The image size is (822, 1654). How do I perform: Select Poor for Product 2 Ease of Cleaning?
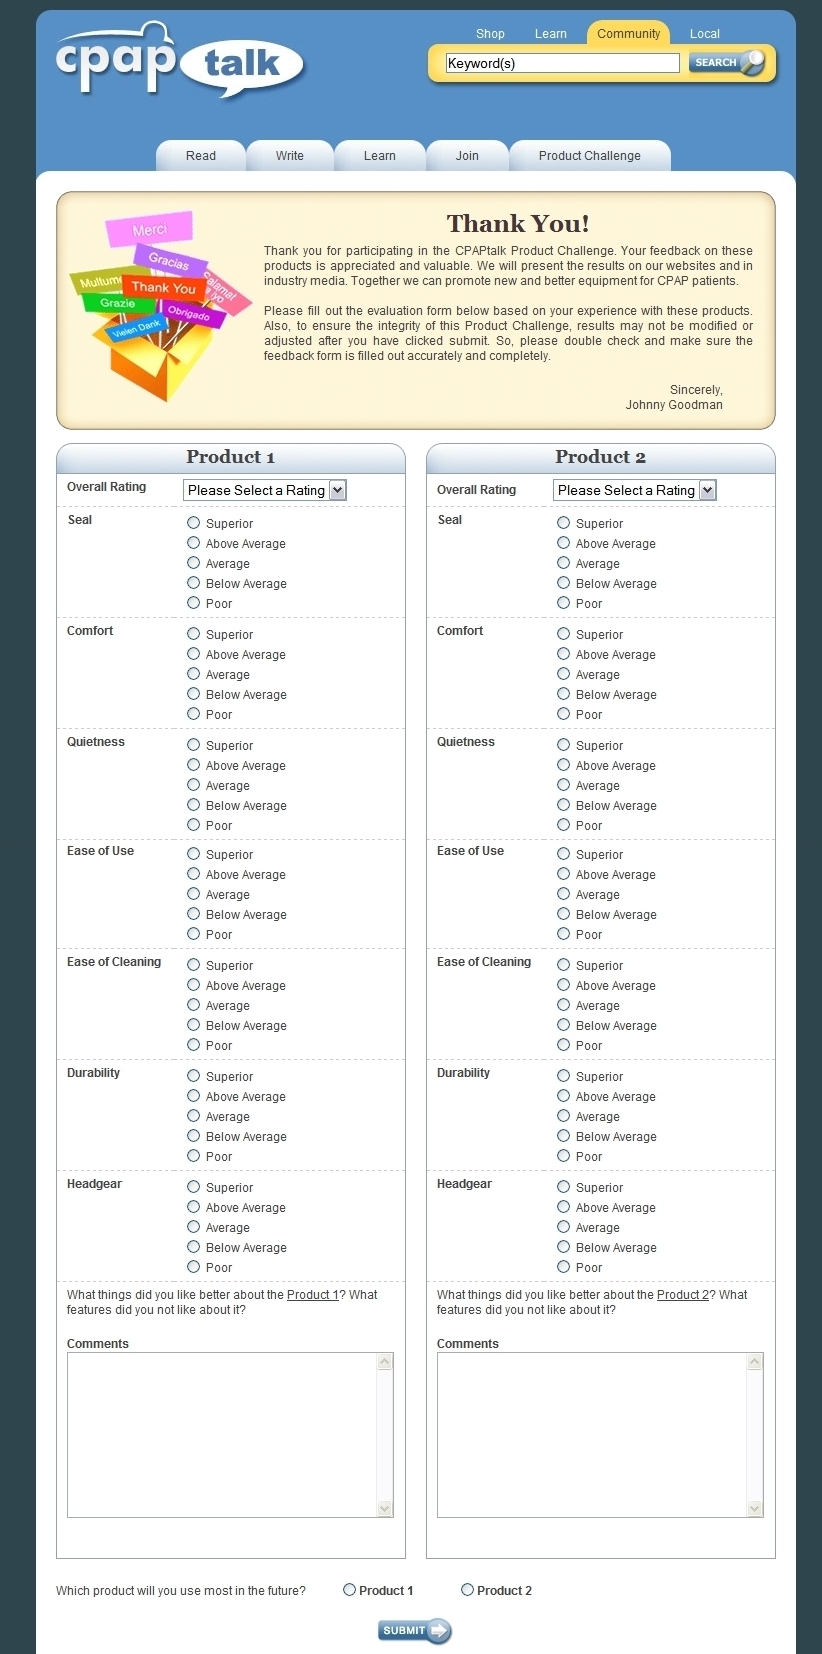coord(564,1045)
